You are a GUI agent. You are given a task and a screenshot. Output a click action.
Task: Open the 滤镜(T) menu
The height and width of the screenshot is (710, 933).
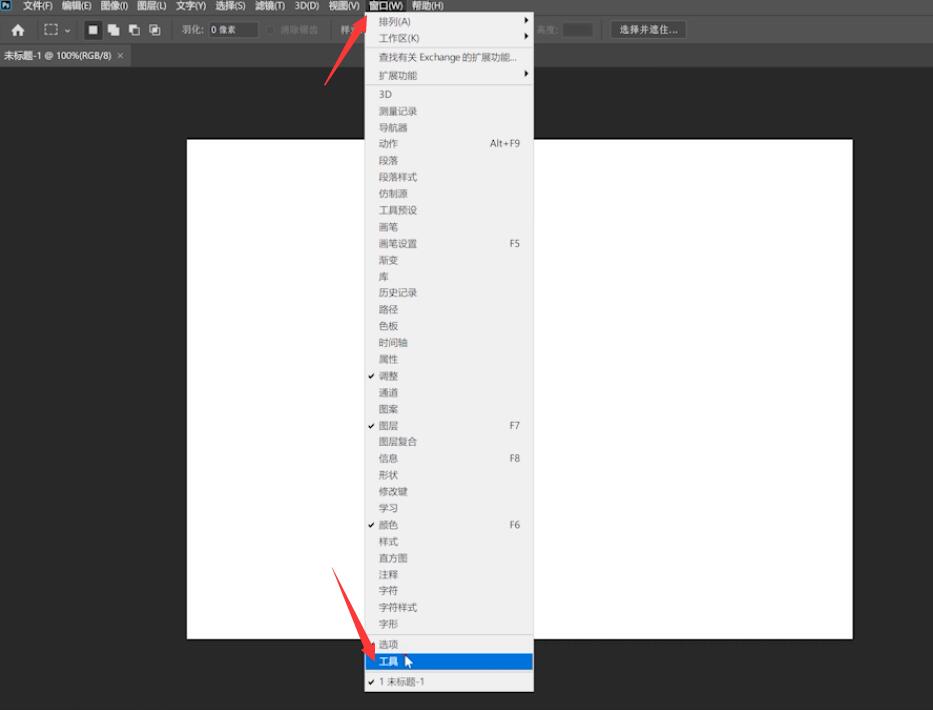click(x=270, y=6)
